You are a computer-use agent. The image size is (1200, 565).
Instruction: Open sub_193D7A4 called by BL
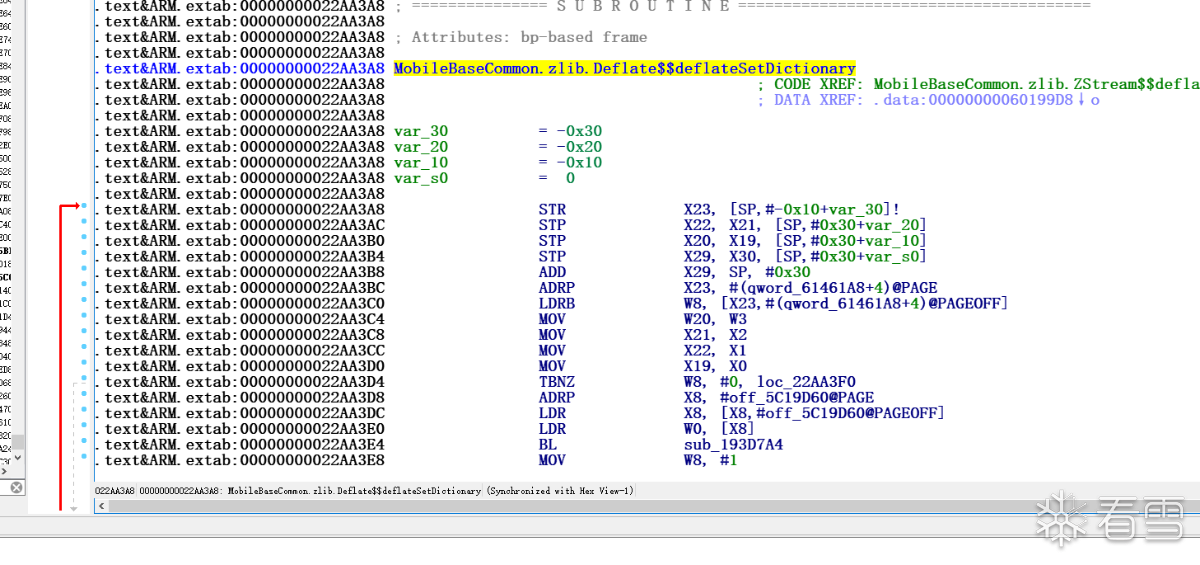point(733,444)
